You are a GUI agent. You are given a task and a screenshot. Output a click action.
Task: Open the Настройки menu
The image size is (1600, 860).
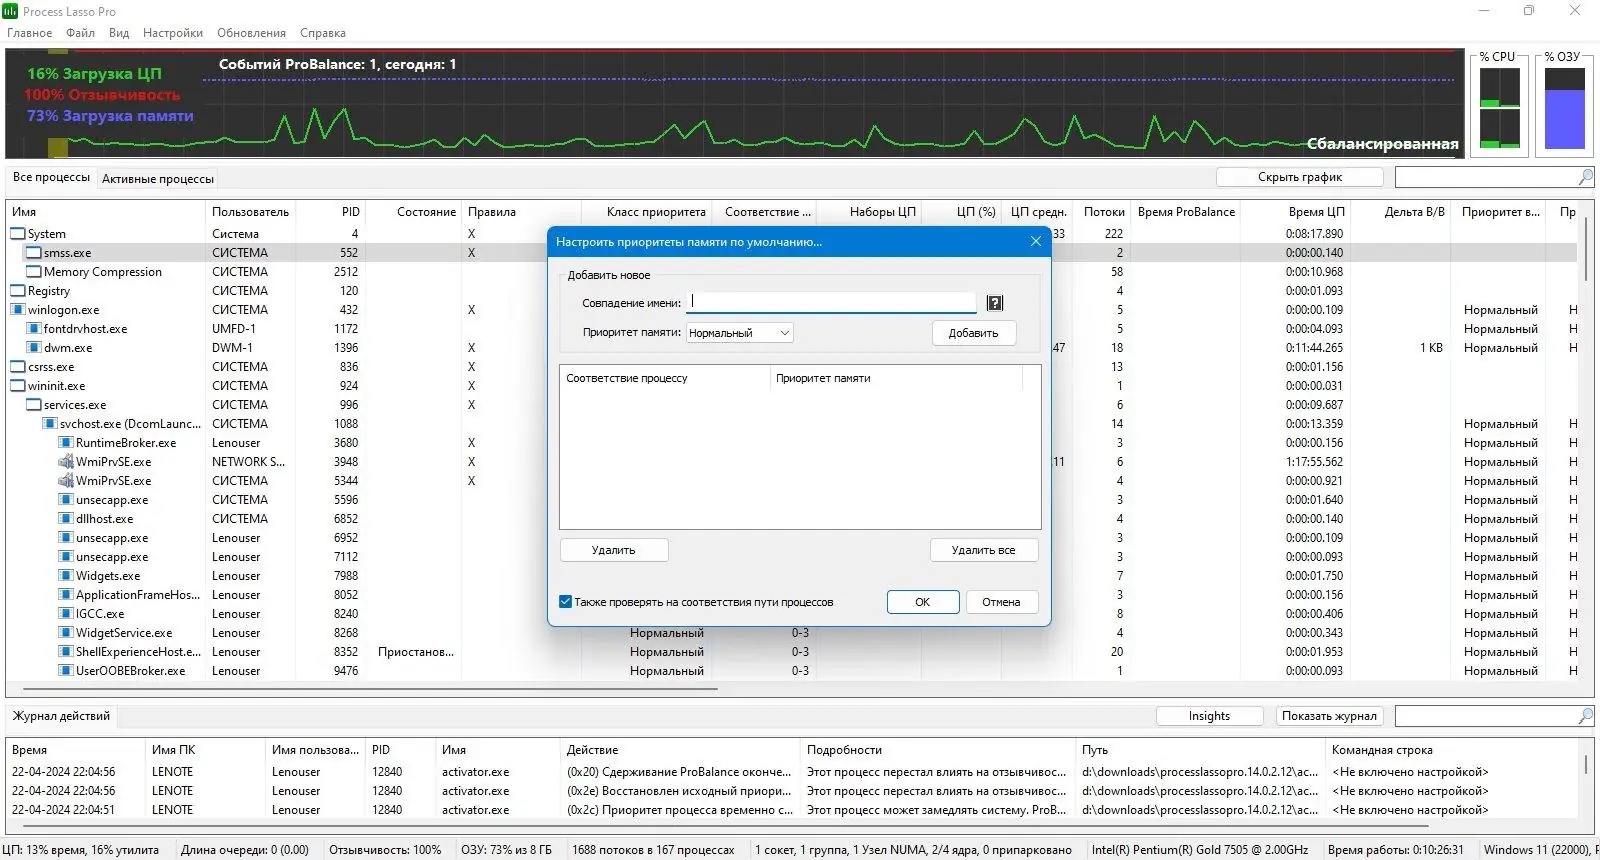(173, 33)
